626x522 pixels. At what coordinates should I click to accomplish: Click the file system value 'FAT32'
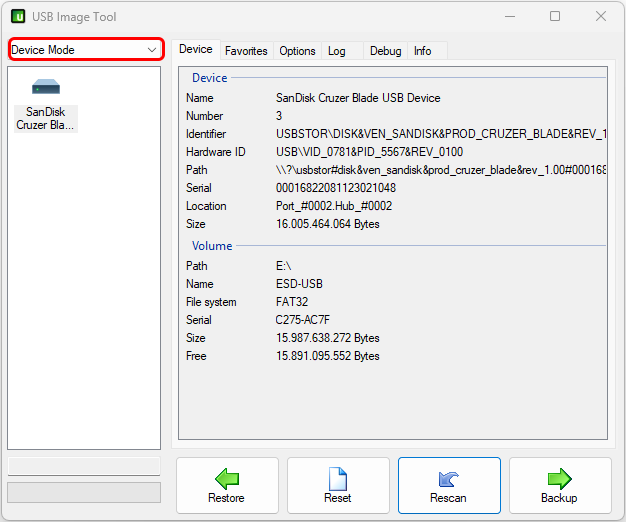[x=292, y=302]
